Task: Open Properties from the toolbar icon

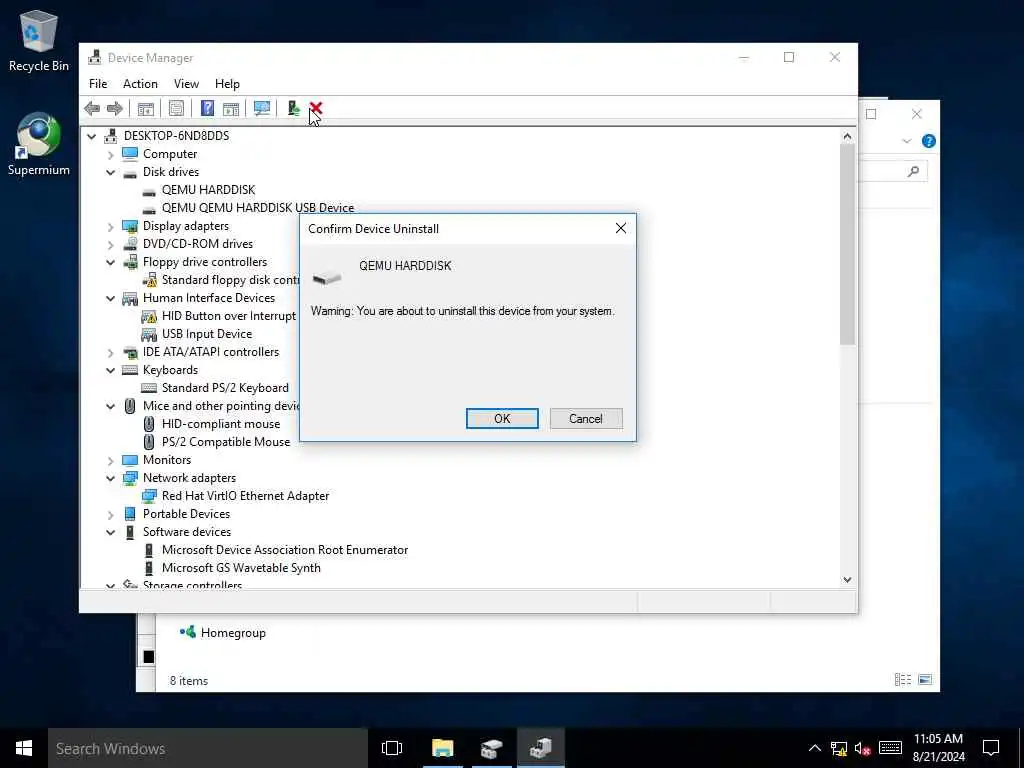Action: click(x=176, y=108)
